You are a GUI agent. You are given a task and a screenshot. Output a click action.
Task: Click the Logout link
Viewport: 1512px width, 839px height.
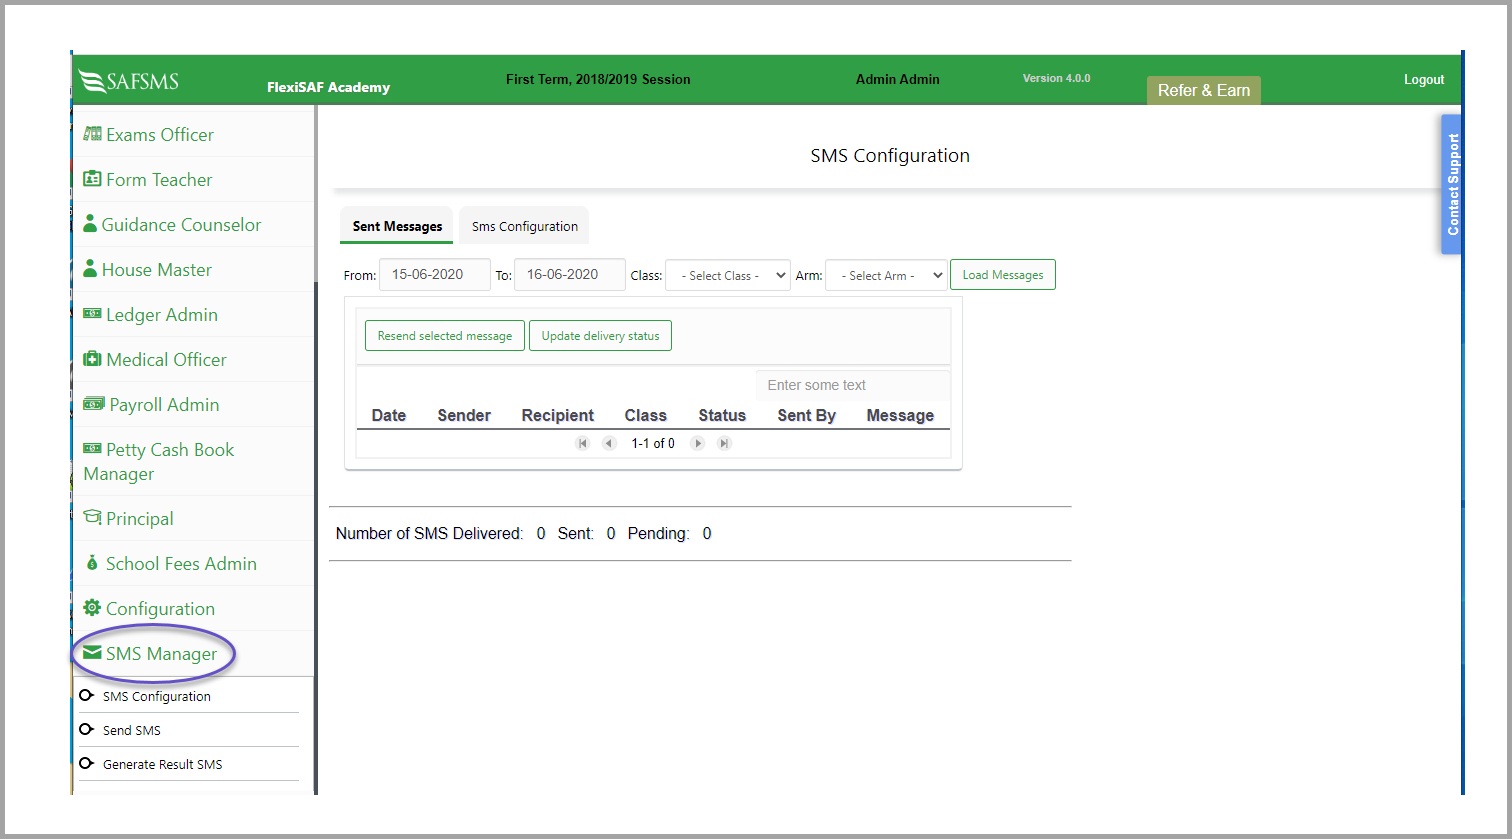coord(1424,79)
